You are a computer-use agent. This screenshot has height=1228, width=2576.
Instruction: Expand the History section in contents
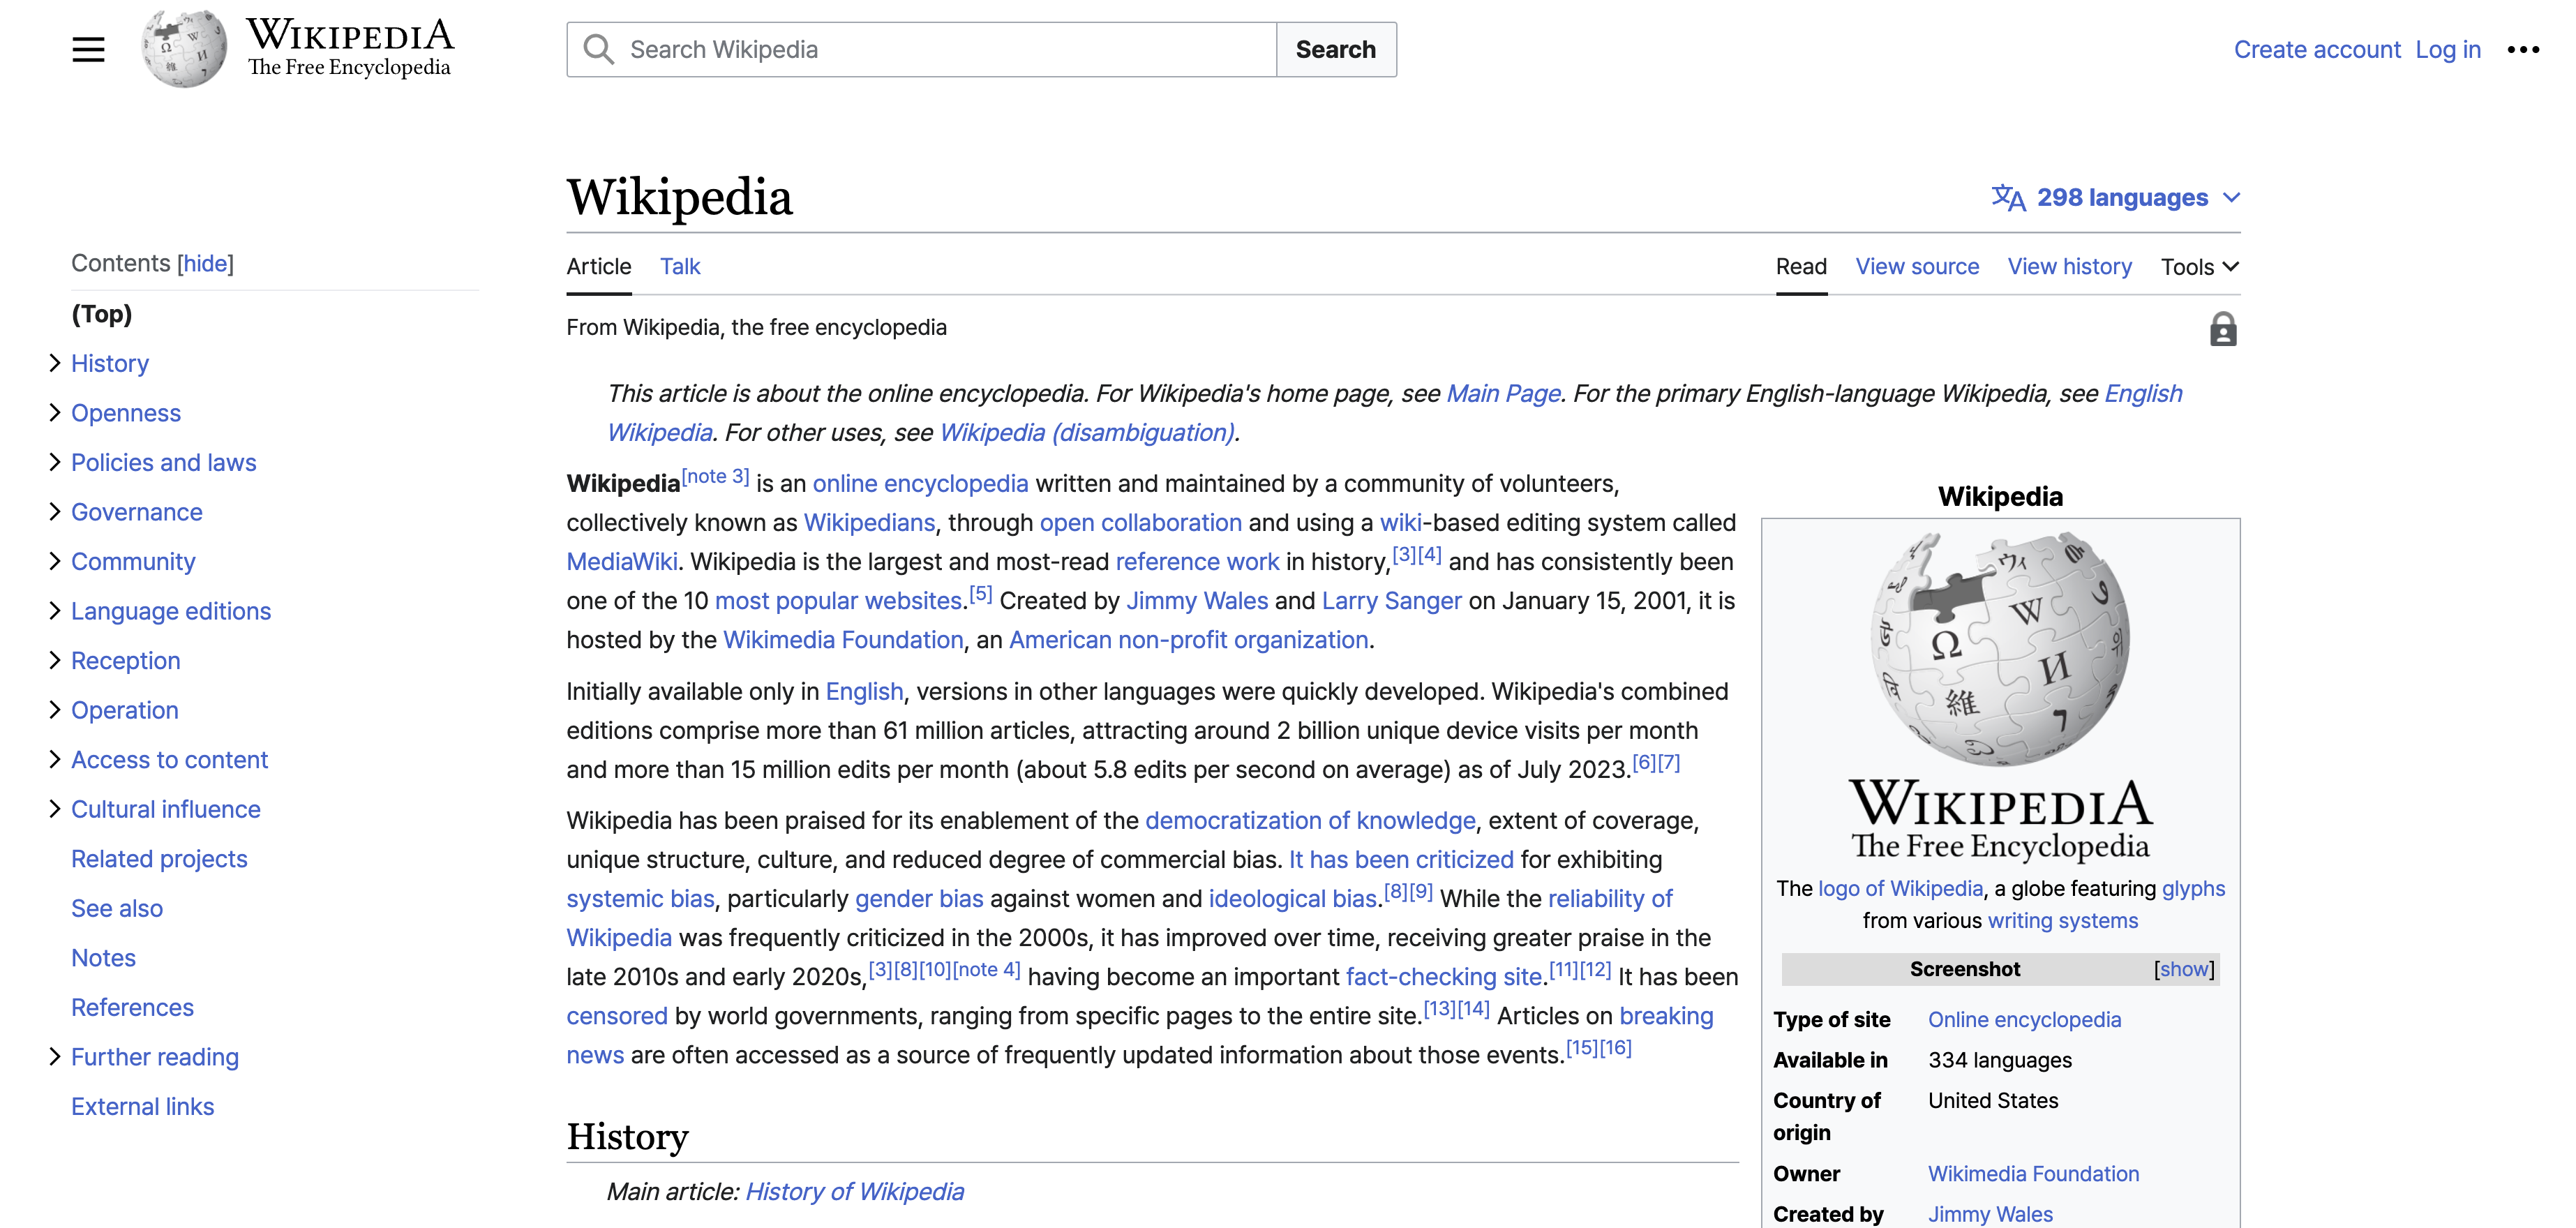55,363
